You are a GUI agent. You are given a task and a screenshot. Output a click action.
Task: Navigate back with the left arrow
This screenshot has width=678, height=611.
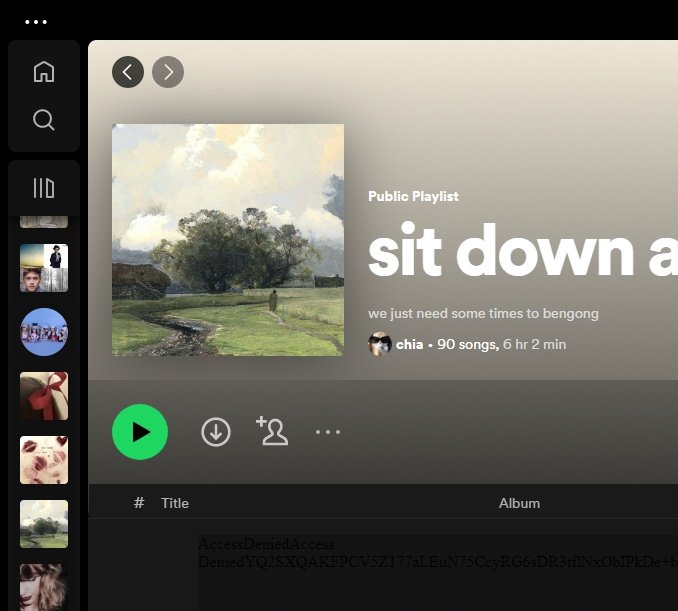point(128,72)
